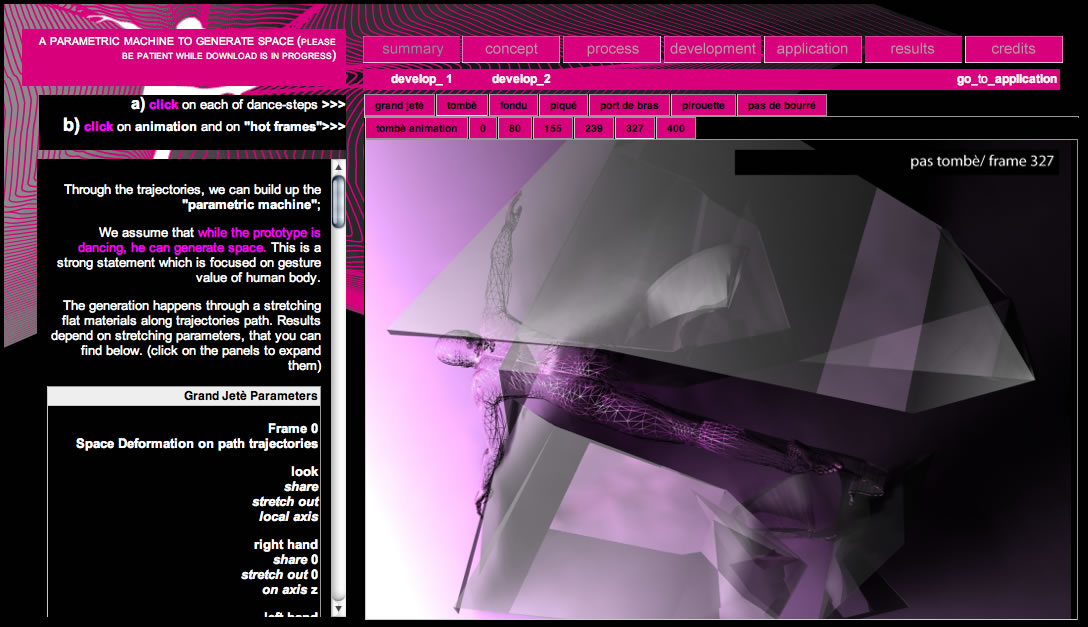The image size is (1088, 627).
Task: Select the develop_2 sub-page link
Action: (521, 79)
